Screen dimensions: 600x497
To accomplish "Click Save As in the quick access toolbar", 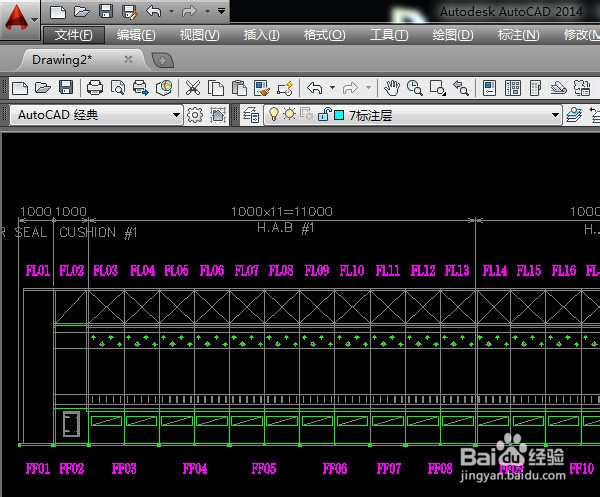I will coord(130,12).
